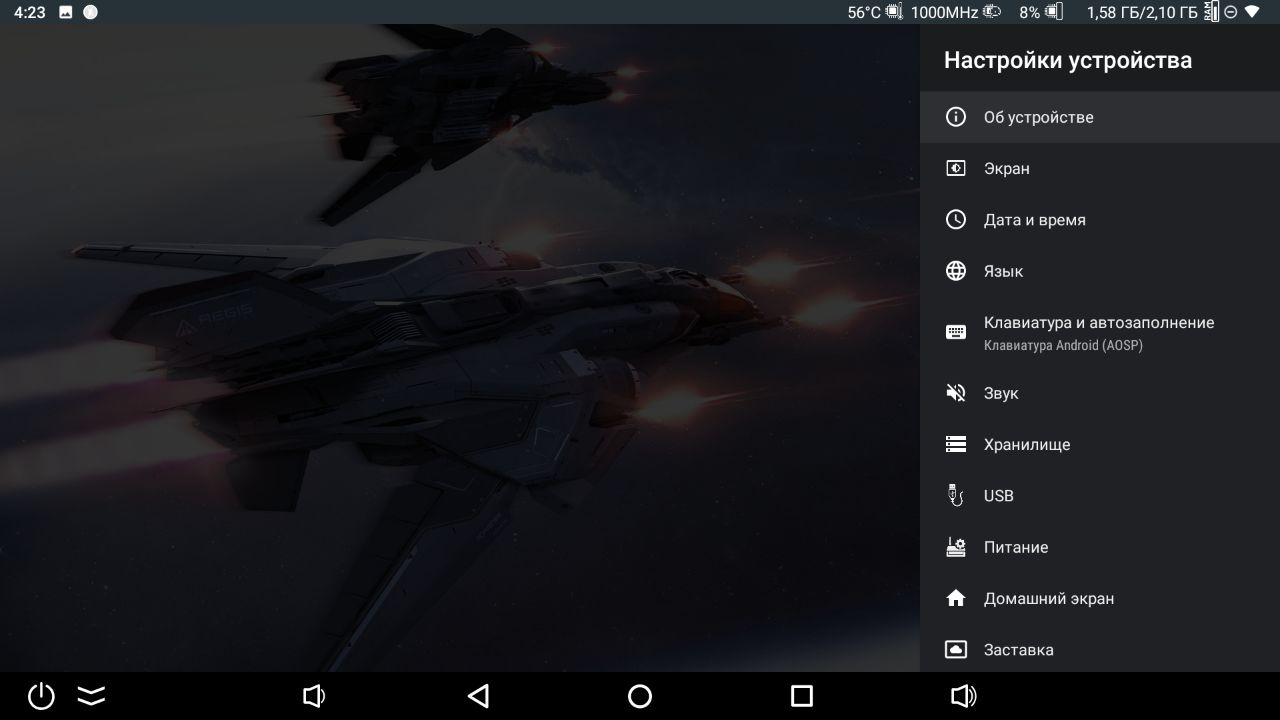This screenshot has width=1280, height=720.
Task: Open the Об устройстве info icon
Action: pos(956,117)
